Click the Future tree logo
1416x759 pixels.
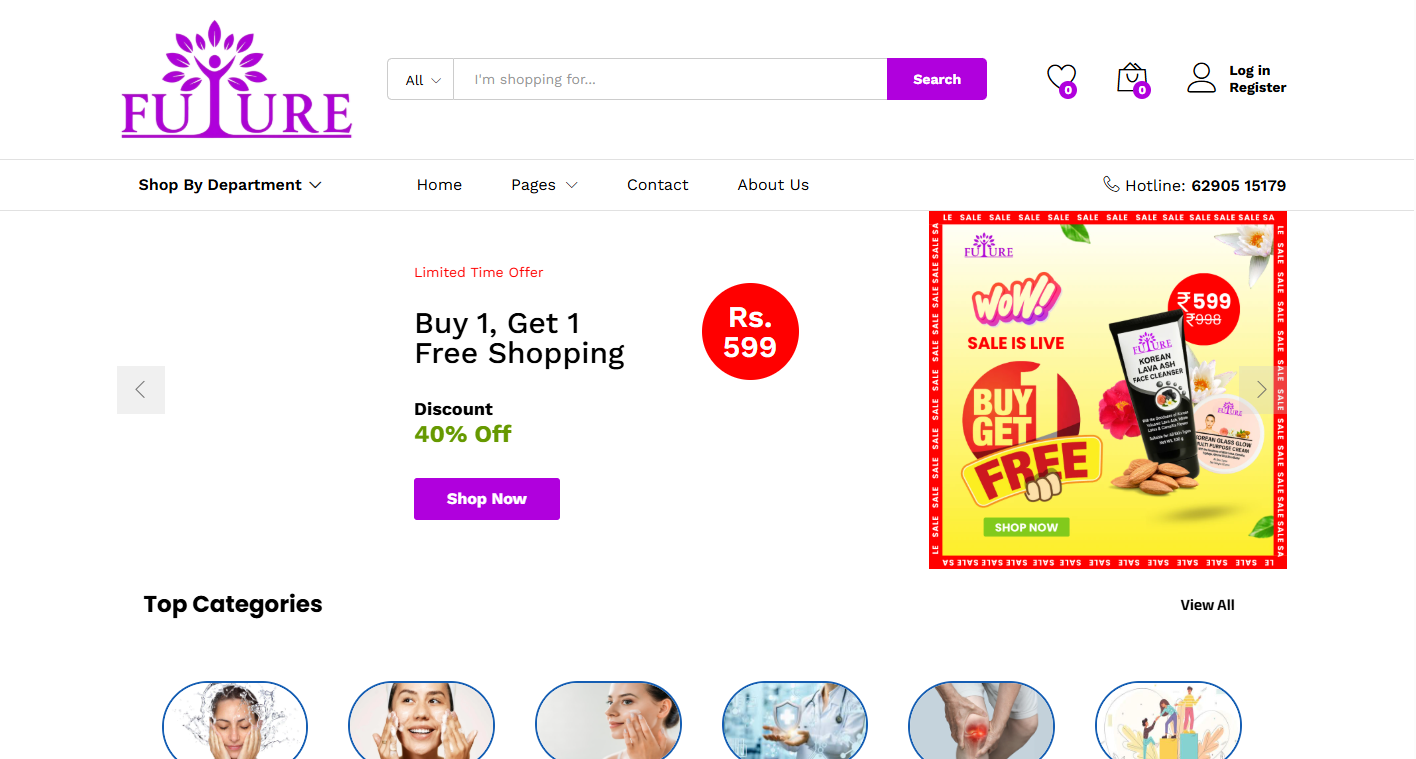tap(236, 79)
